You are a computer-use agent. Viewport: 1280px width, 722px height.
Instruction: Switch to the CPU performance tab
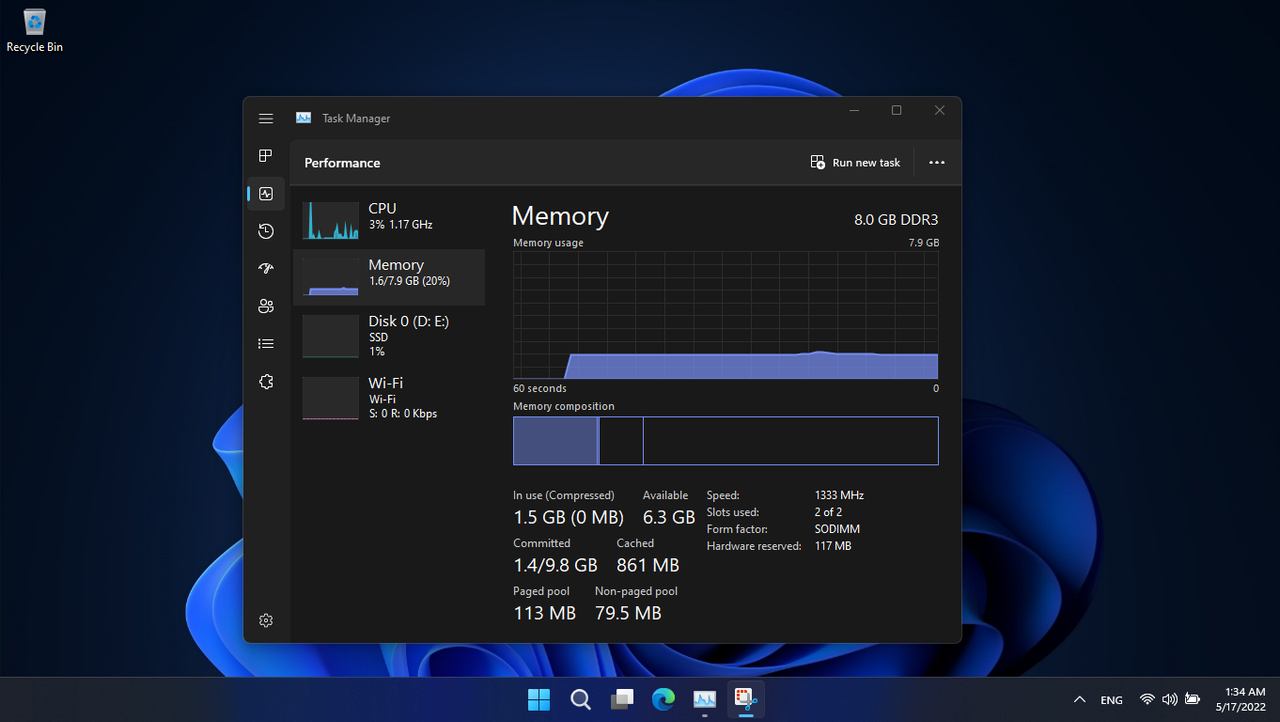pyautogui.click(x=389, y=216)
